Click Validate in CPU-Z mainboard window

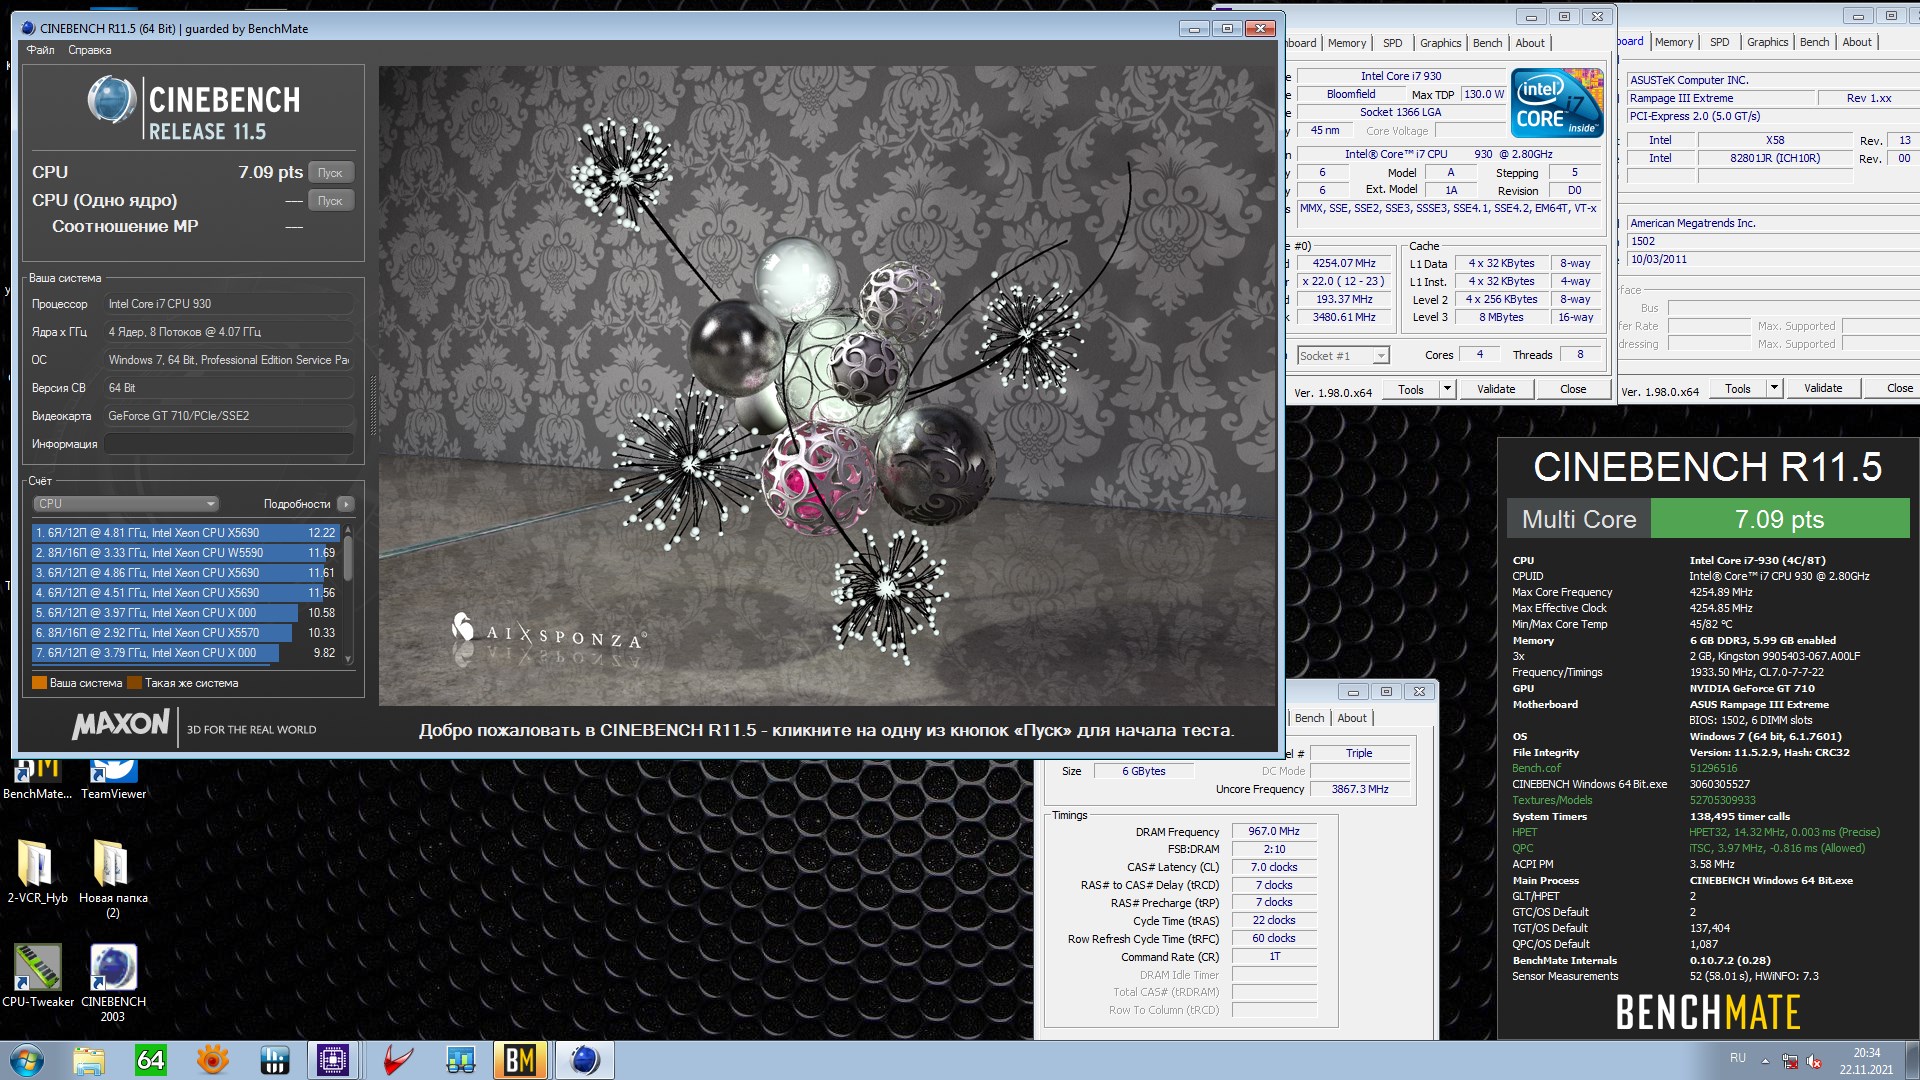point(1823,388)
